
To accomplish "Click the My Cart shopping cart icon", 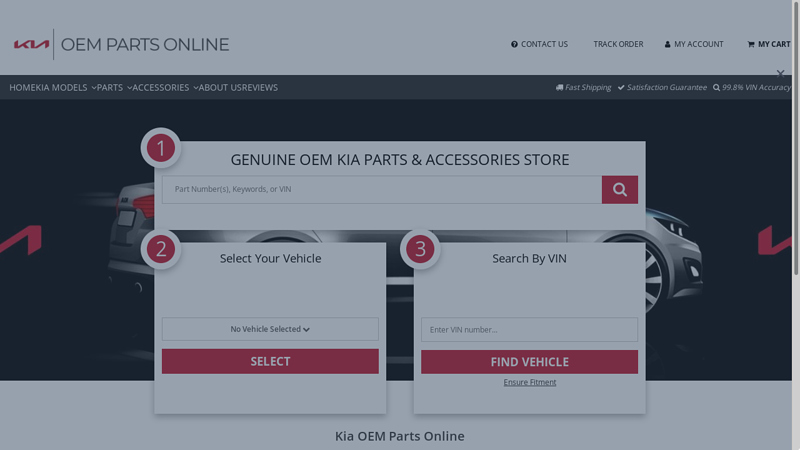I will [x=751, y=44].
